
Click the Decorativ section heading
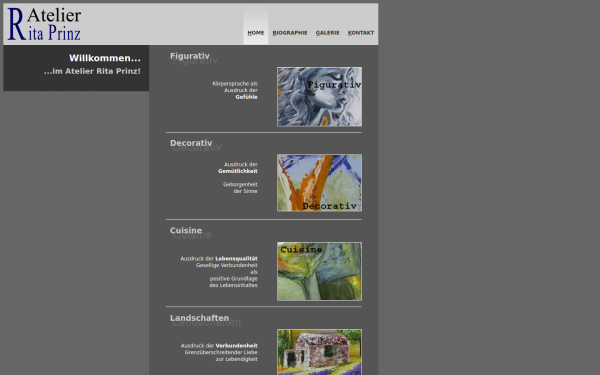point(191,143)
